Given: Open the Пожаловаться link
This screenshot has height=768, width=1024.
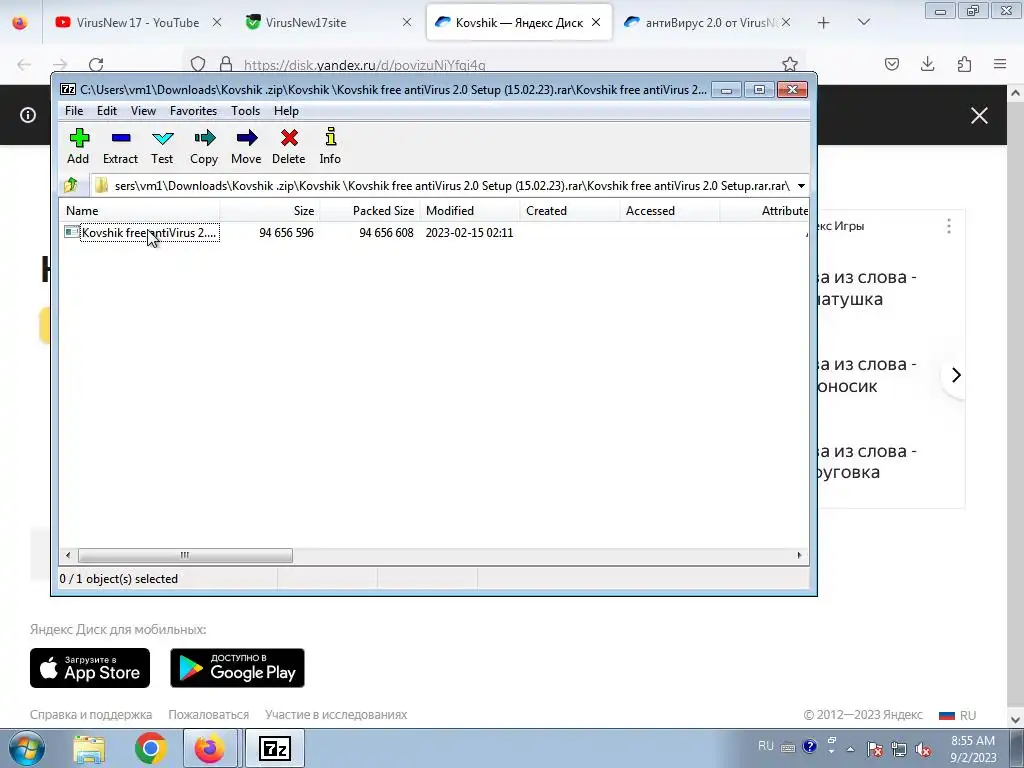Looking at the screenshot, I should [x=208, y=715].
